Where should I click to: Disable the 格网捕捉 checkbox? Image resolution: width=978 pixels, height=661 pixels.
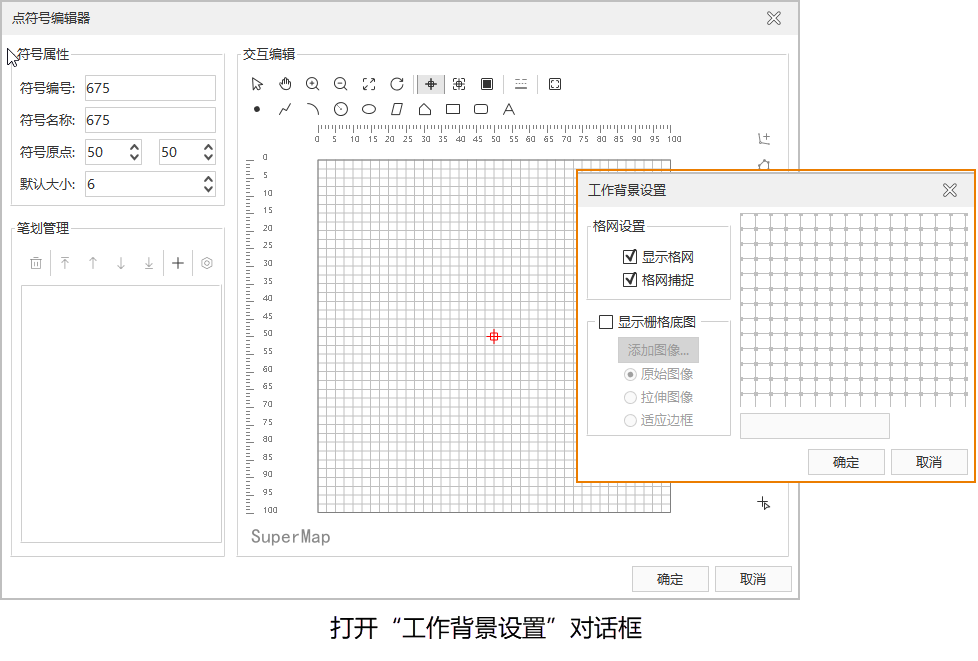coord(630,280)
